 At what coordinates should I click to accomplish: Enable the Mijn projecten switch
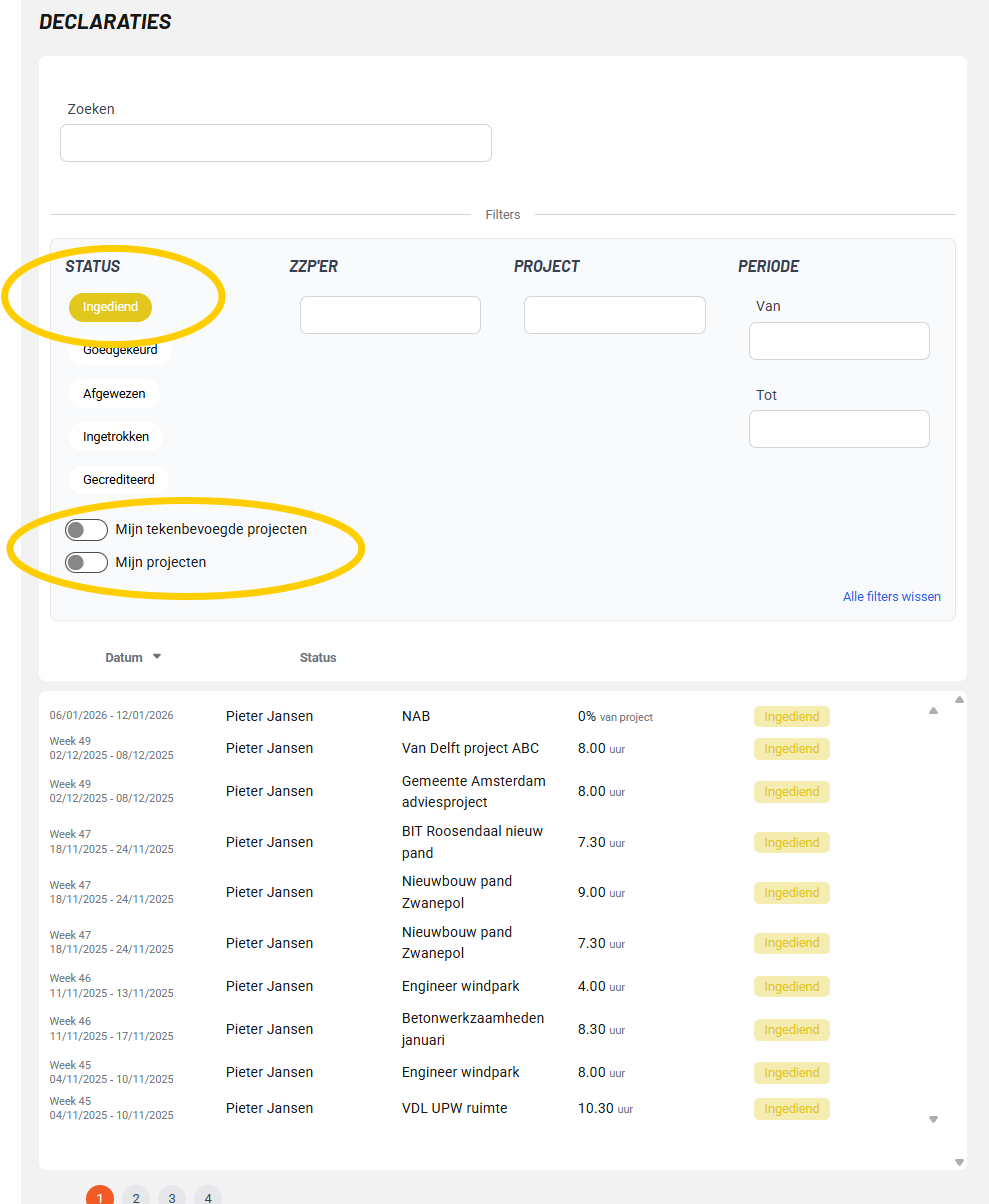(x=86, y=563)
